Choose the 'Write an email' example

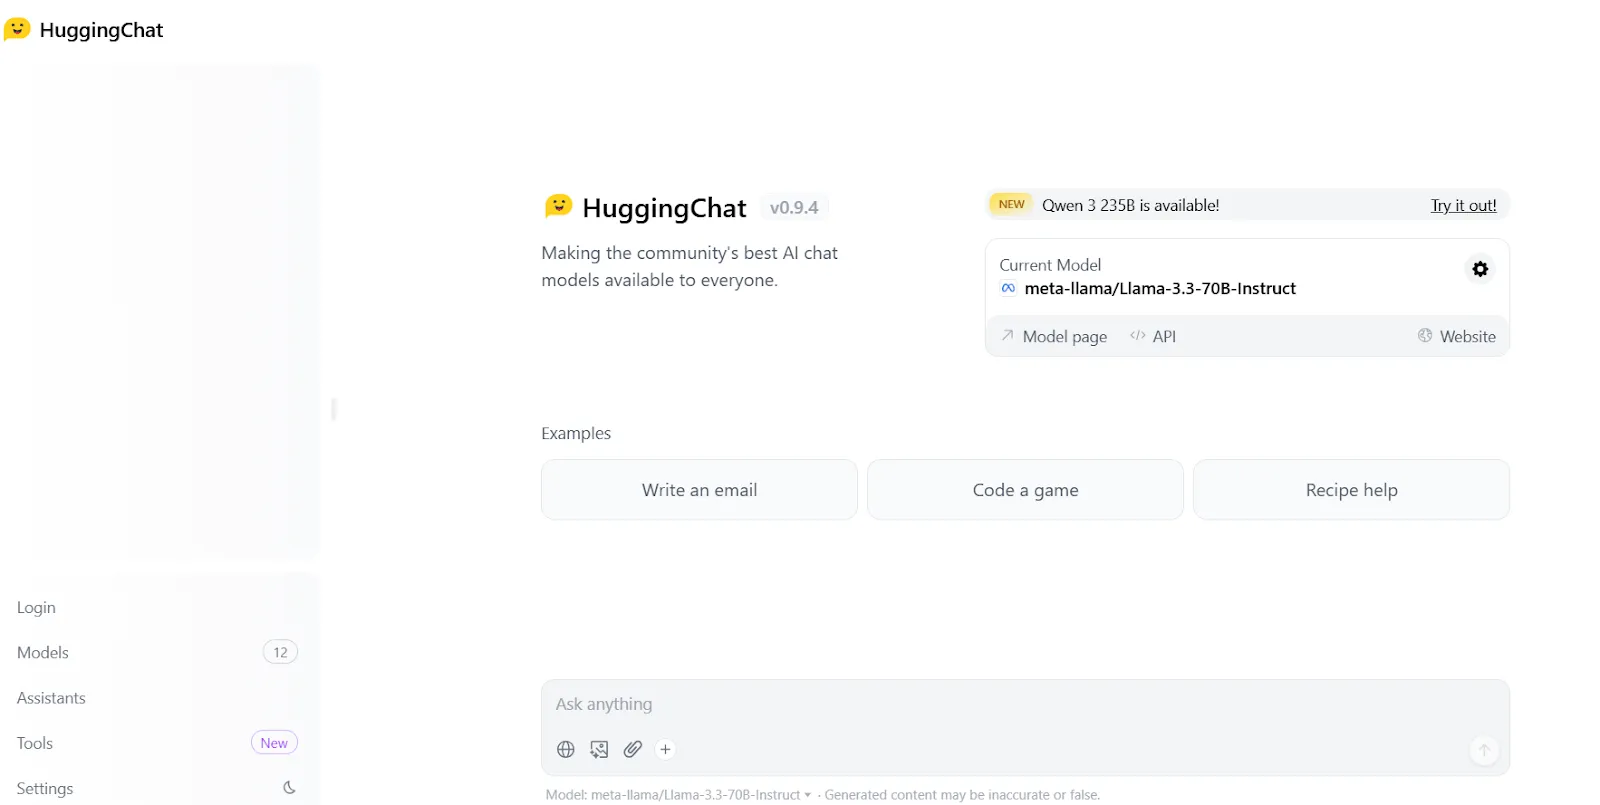coord(699,490)
